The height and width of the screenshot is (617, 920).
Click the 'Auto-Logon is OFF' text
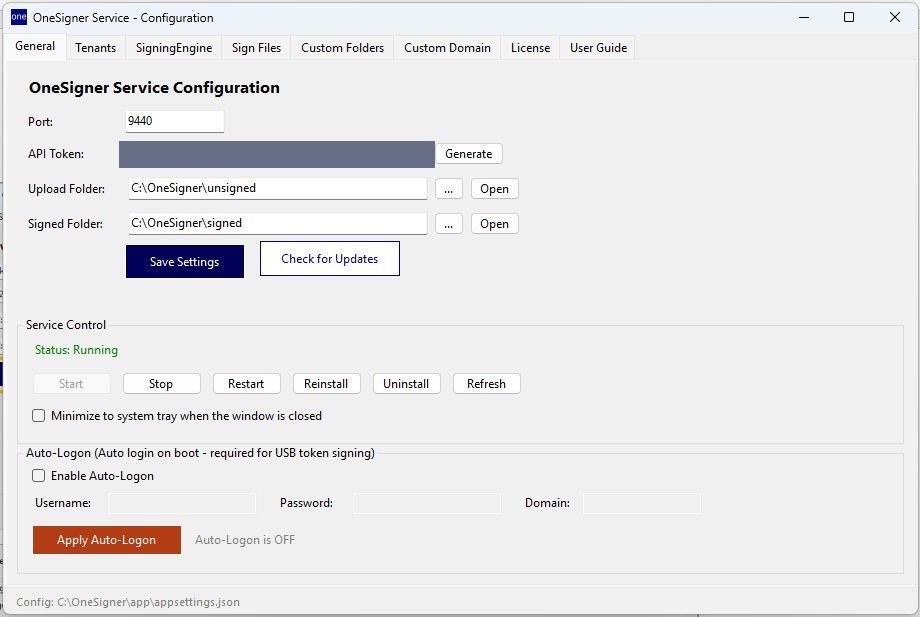pyautogui.click(x=245, y=540)
